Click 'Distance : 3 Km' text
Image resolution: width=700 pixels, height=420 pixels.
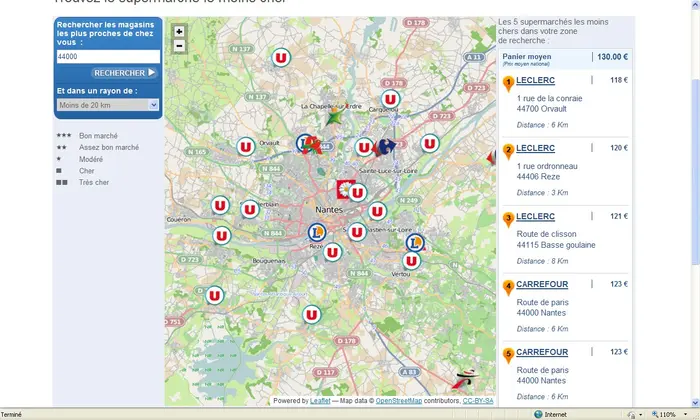pyautogui.click(x=542, y=193)
